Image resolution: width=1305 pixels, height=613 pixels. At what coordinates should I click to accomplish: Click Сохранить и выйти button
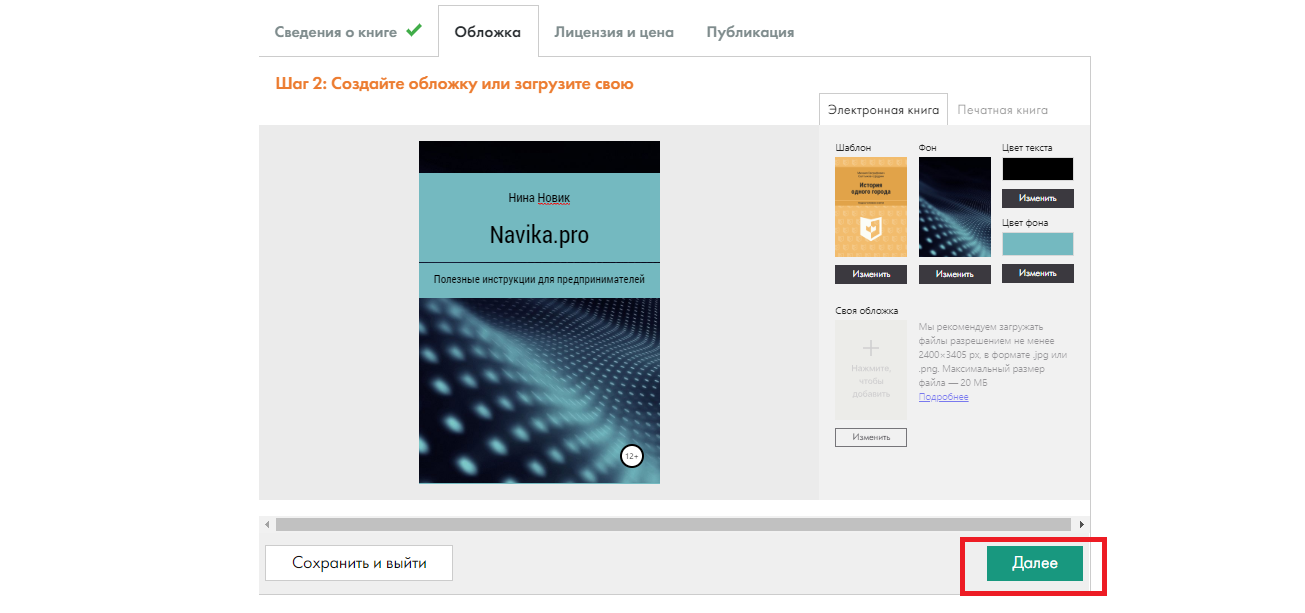click(x=359, y=563)
